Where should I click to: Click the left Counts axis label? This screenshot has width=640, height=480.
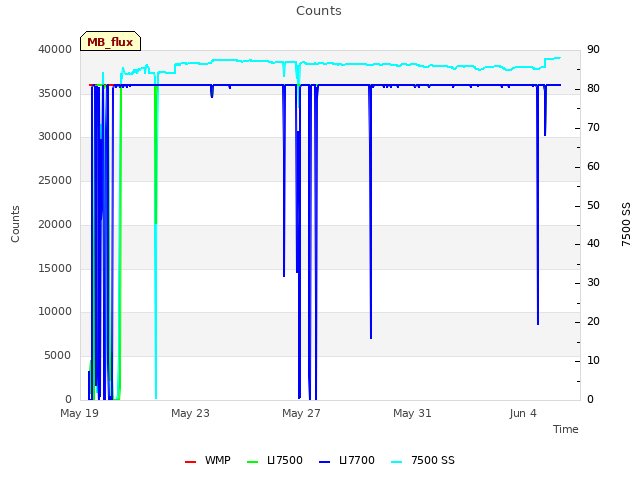15,224
